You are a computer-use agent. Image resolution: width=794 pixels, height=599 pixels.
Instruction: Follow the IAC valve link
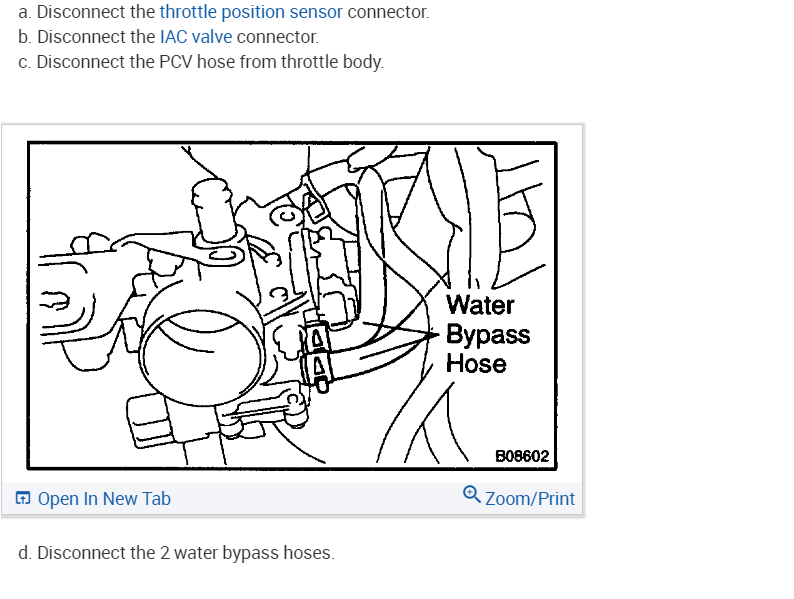tap(196, 37)
